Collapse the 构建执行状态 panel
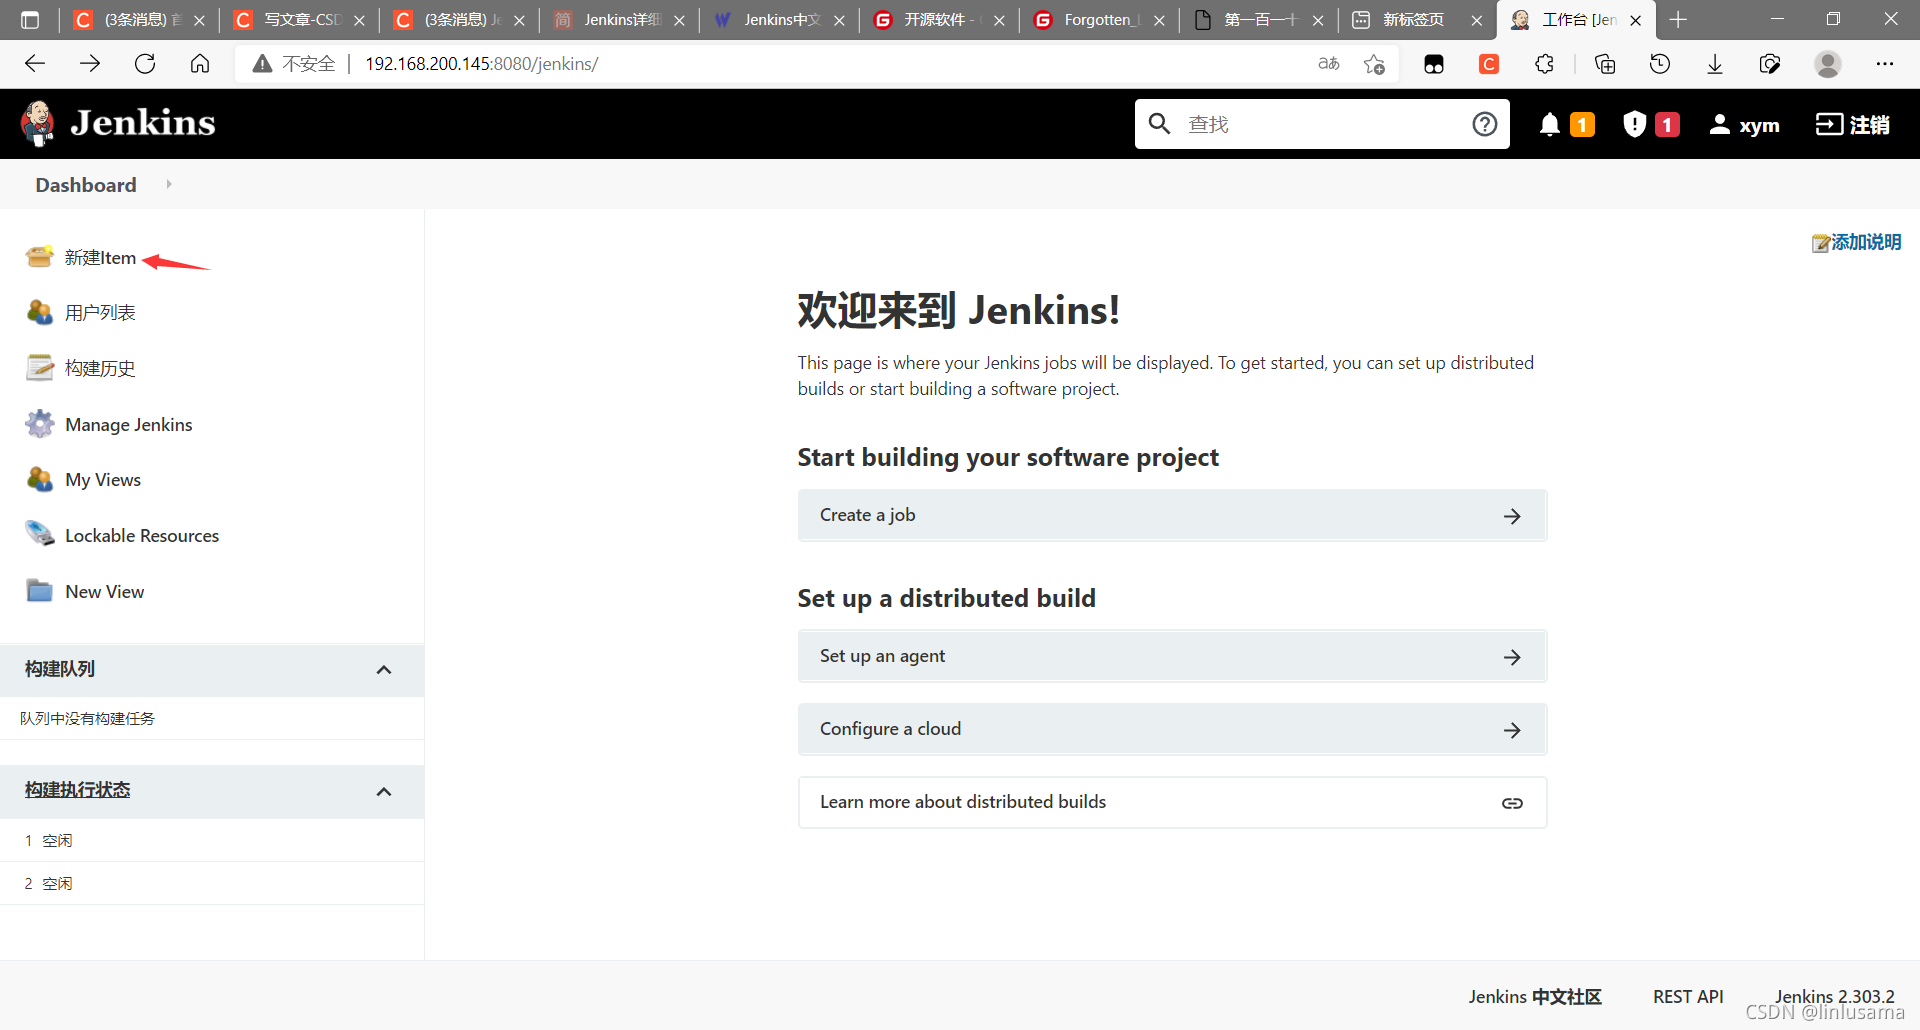1920x1030 pixels. (384, 791)
